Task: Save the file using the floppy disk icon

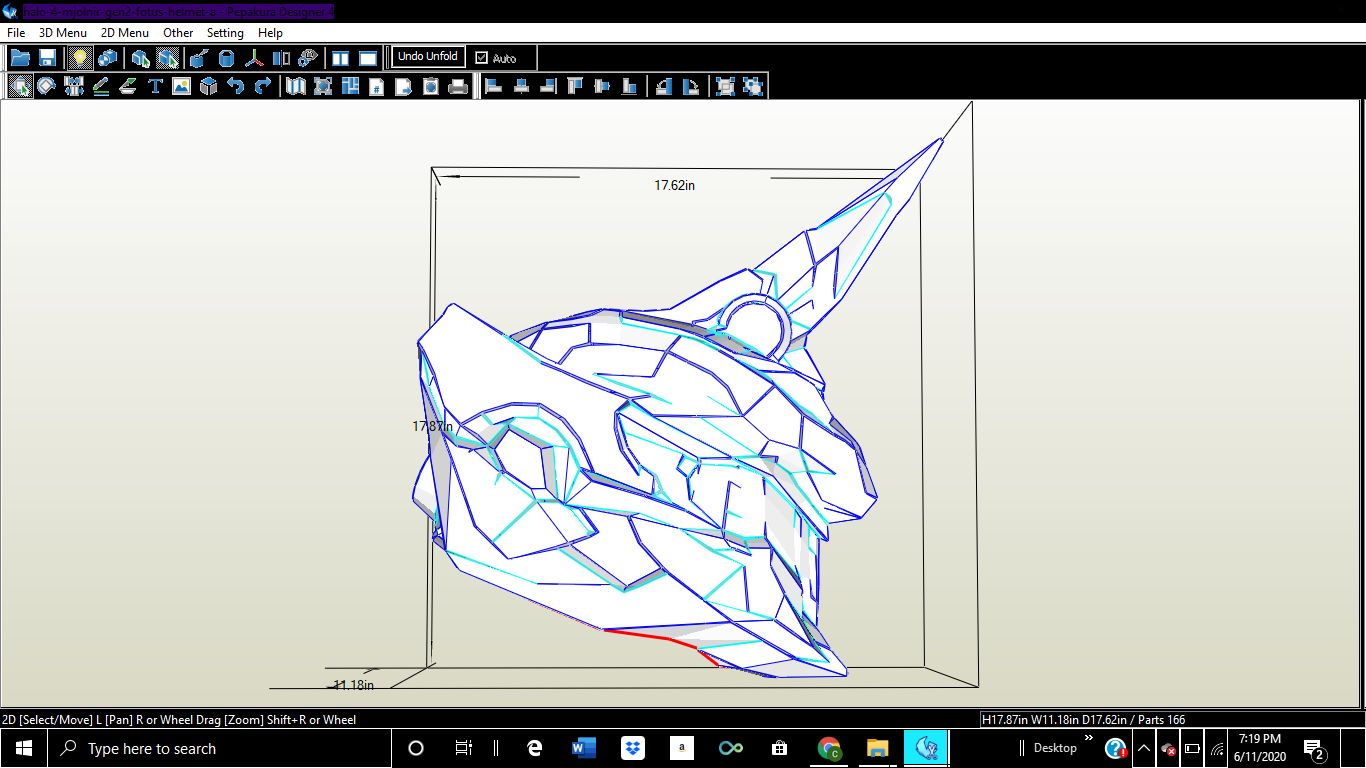Action: click(x=47, y=58)
